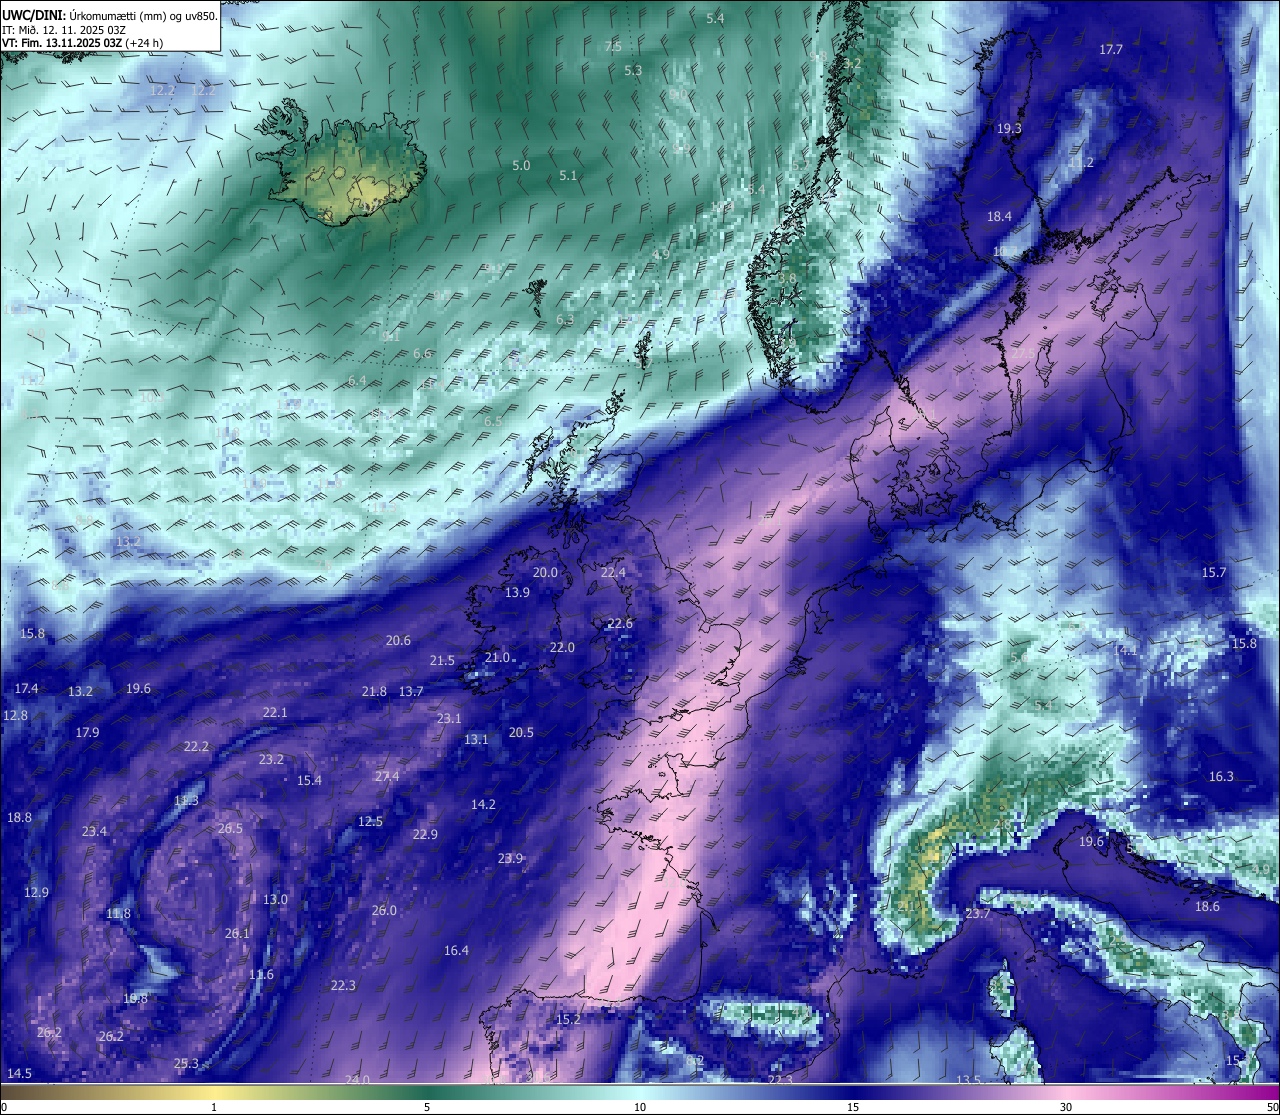1280x1115 pixels.
Task: Click the 1 tick on color scale
Action: 213,1107
